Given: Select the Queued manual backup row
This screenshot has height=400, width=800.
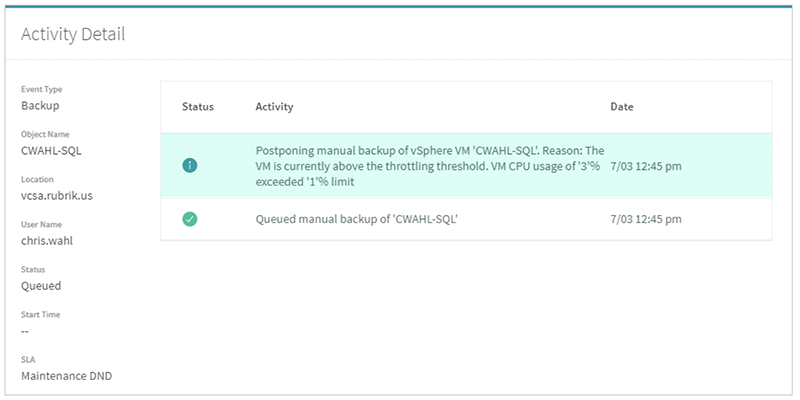Looking at the screenshot, I should point(466,219).
